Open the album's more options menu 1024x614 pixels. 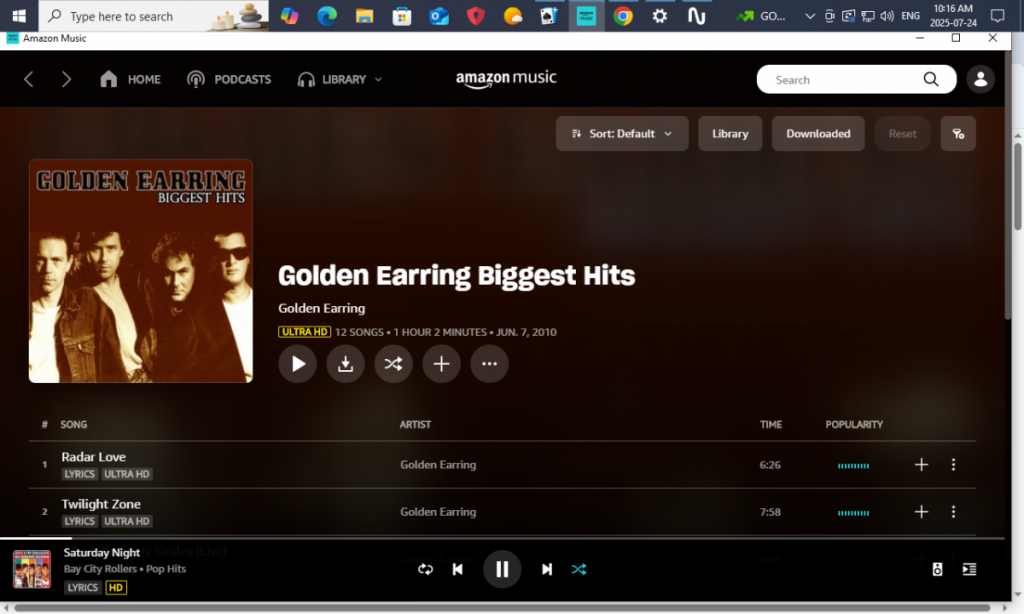[489, 364]
